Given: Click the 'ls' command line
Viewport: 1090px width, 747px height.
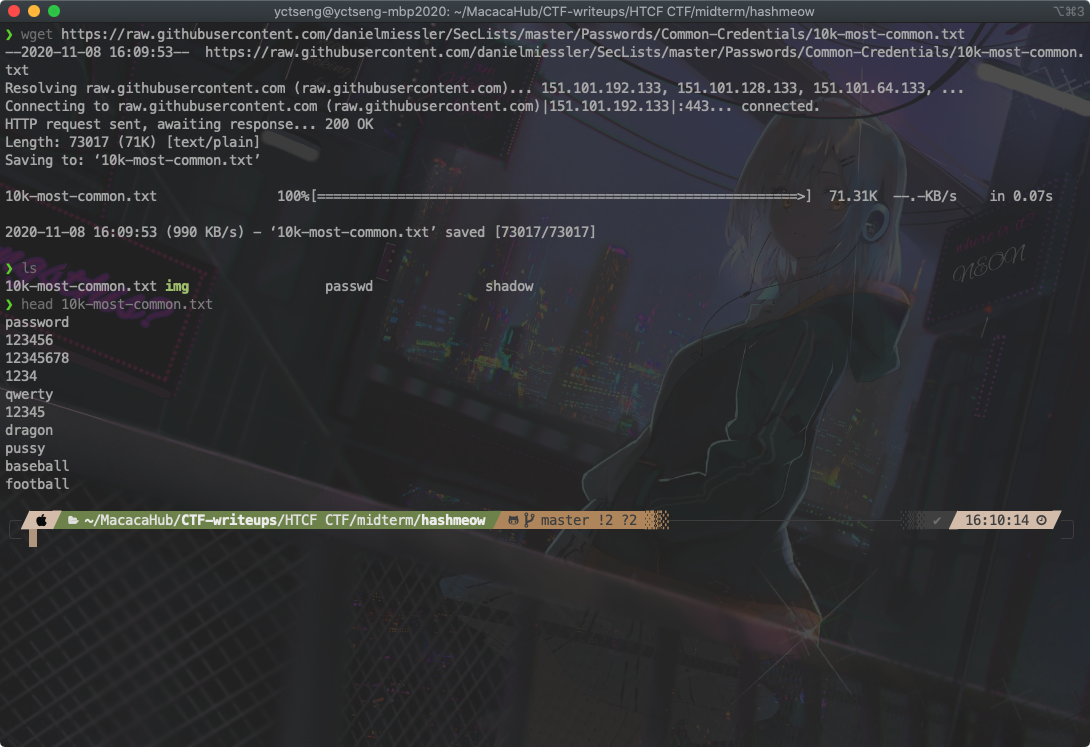Looking at the screenshot, I should pos(29,268).
